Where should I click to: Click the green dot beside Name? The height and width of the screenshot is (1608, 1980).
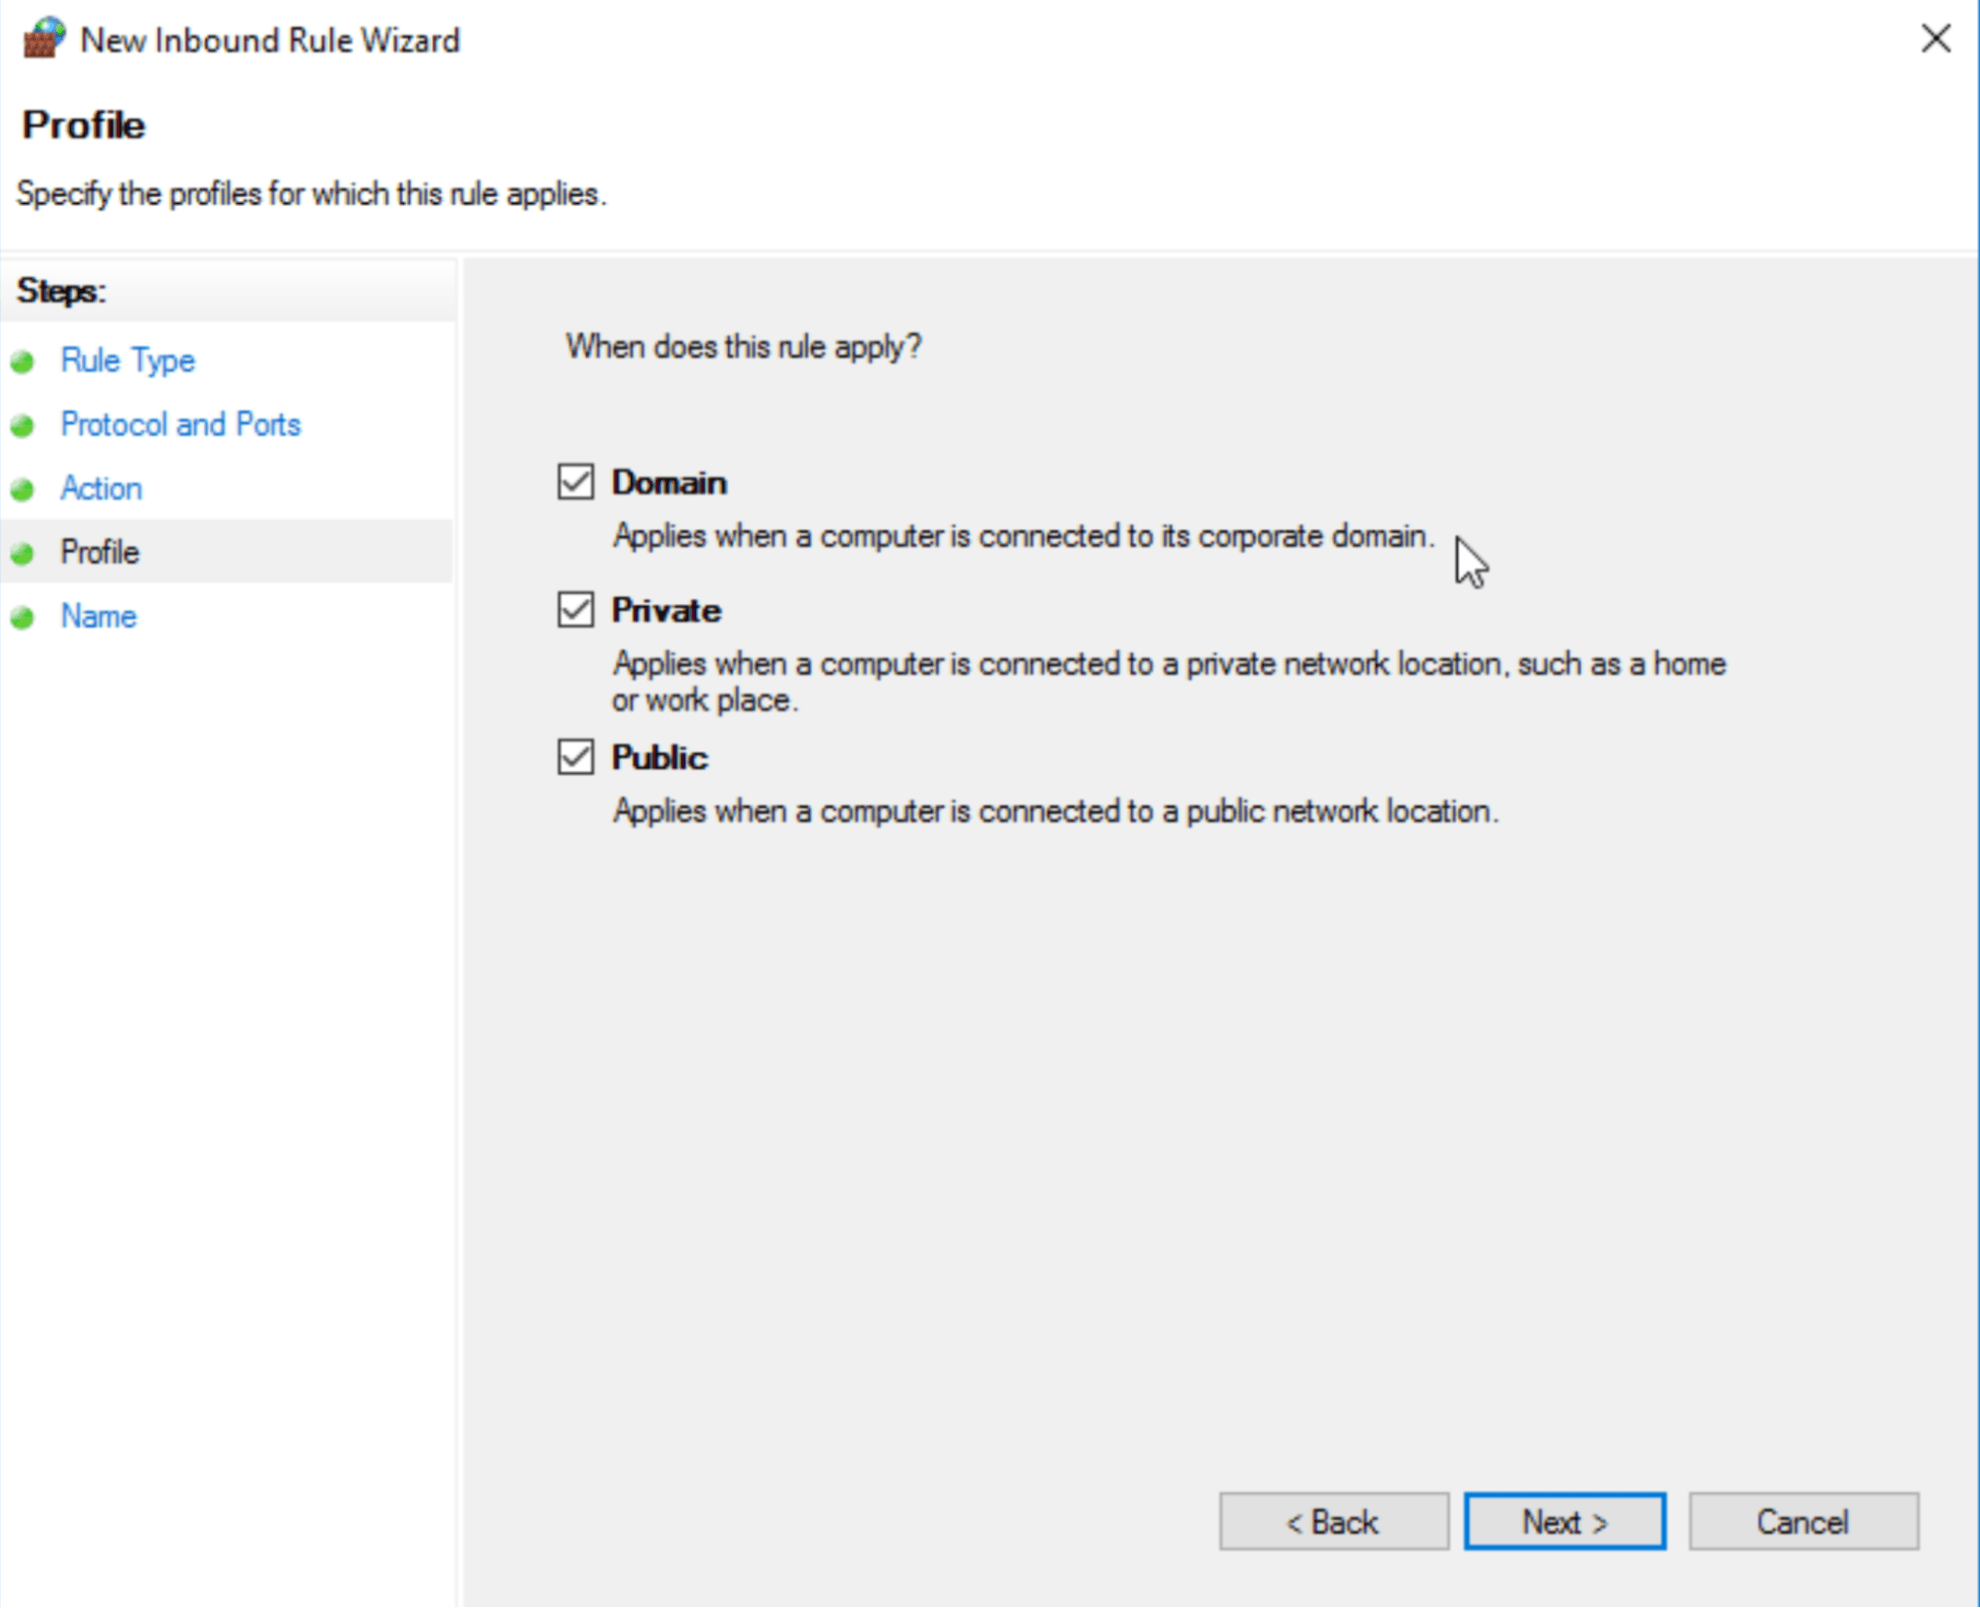point(22,618)
